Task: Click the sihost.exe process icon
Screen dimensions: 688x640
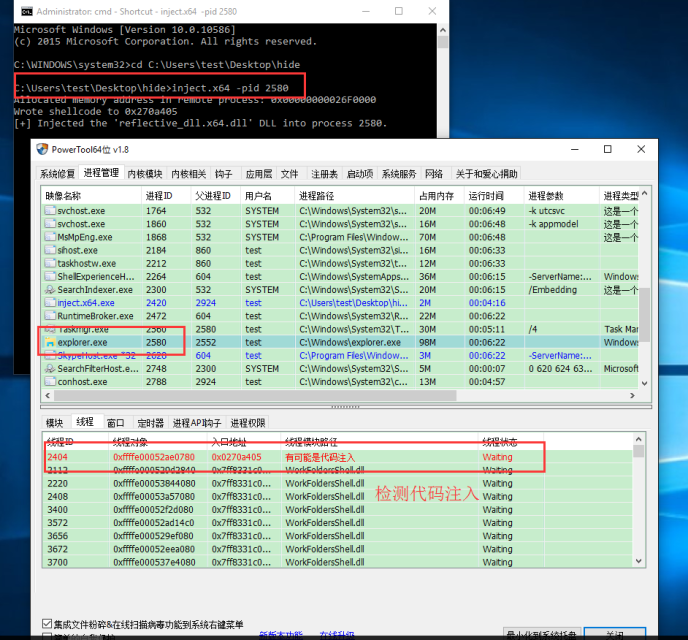Action: [50, 250]
